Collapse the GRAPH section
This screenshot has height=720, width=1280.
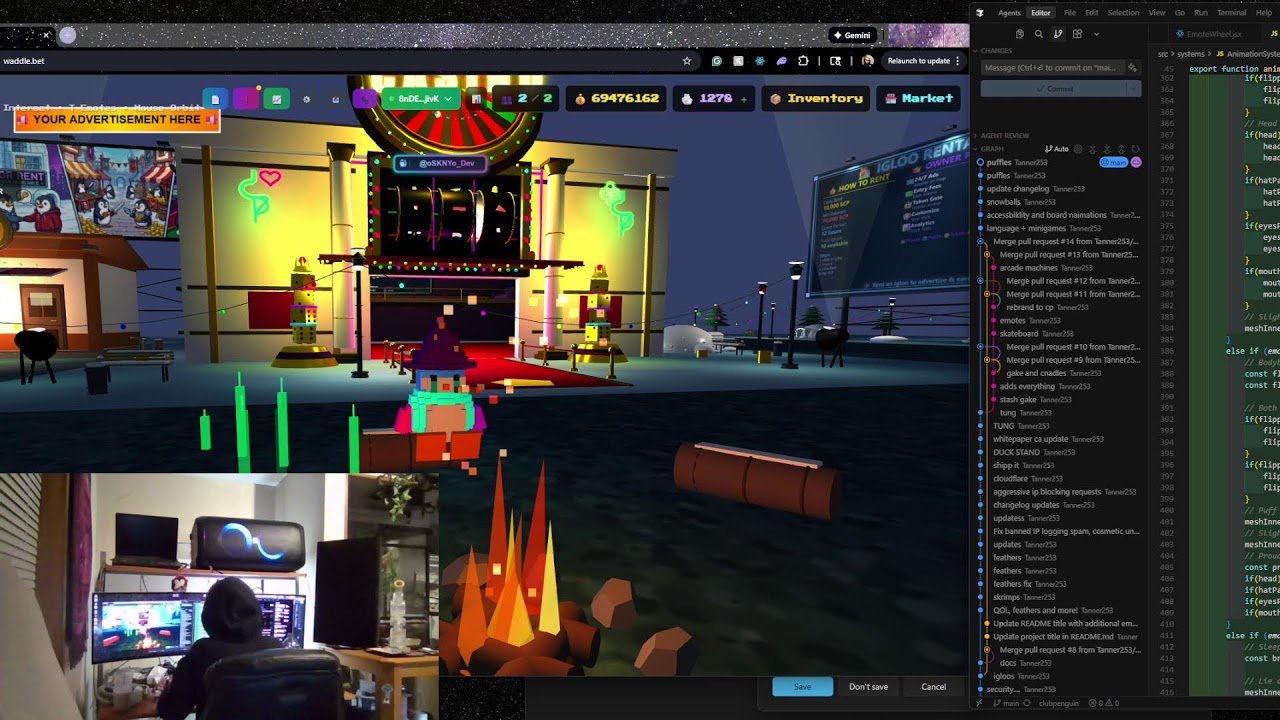[992, 149]
